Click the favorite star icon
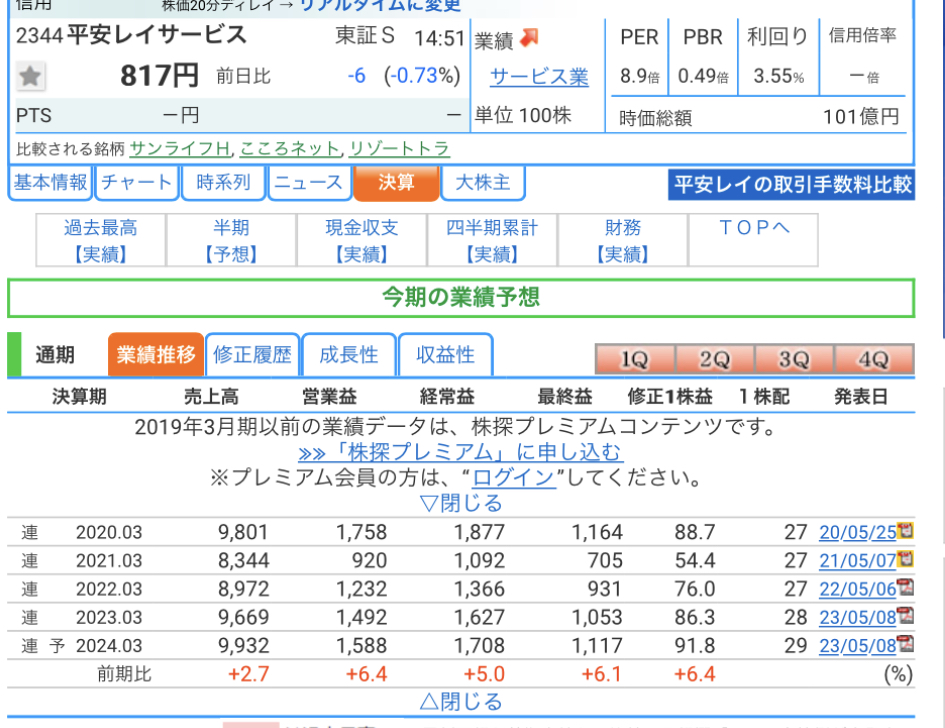The image size is (945, 728). coord(30,77)
